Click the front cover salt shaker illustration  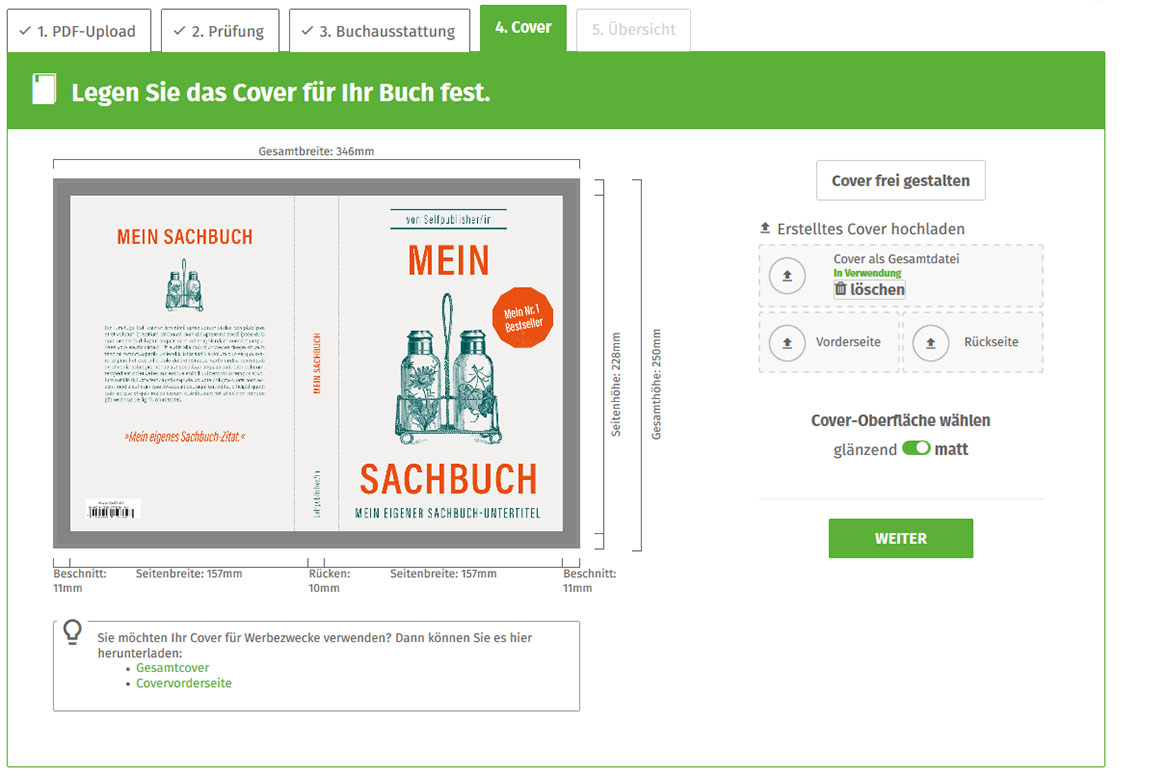click(449, 372)
